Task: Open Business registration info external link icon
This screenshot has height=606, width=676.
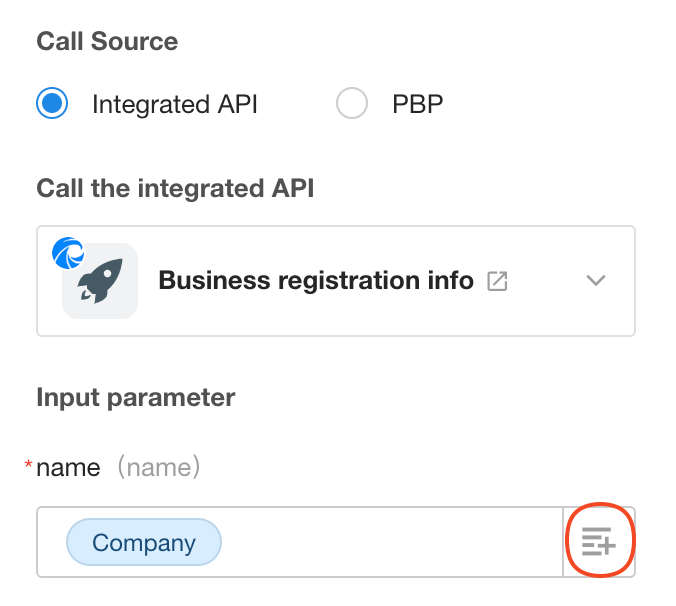Action: (x=497, y=281)
